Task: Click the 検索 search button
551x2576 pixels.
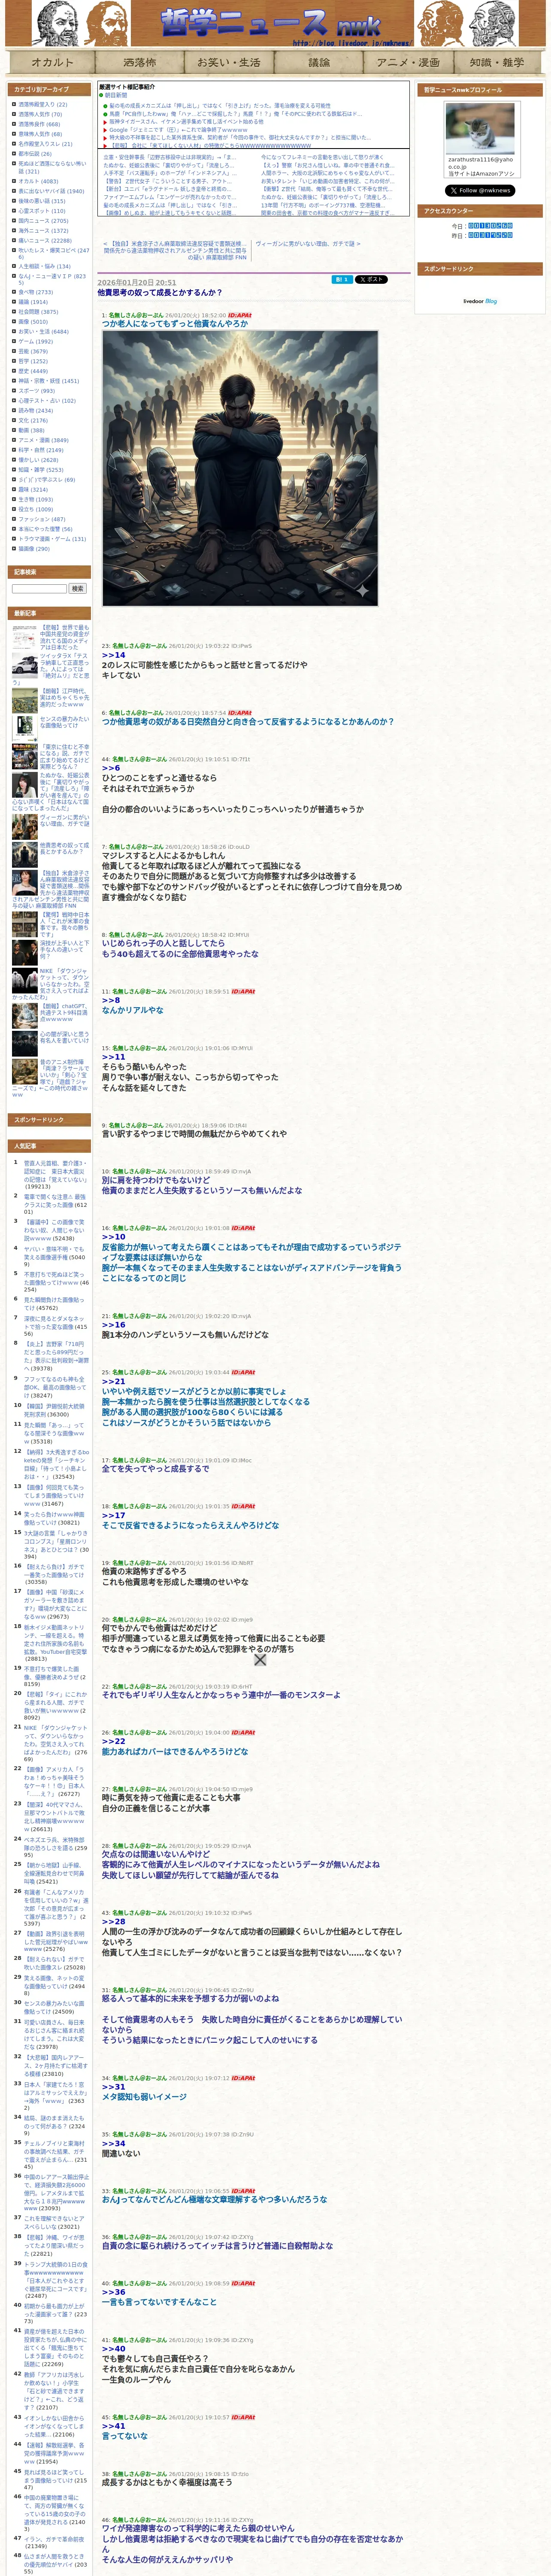Action: (x=77, y=589)
